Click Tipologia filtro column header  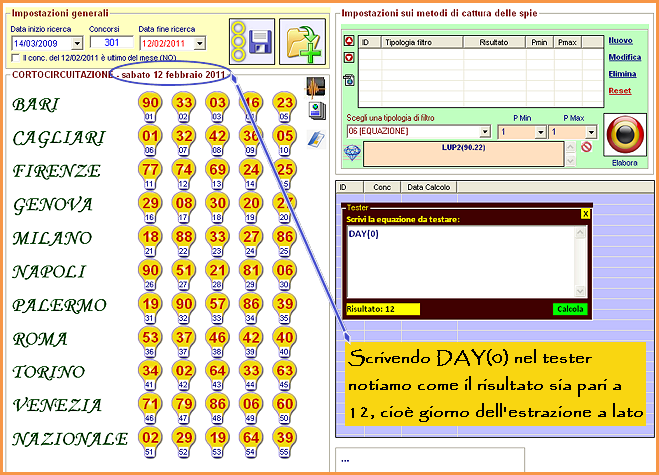422,42
